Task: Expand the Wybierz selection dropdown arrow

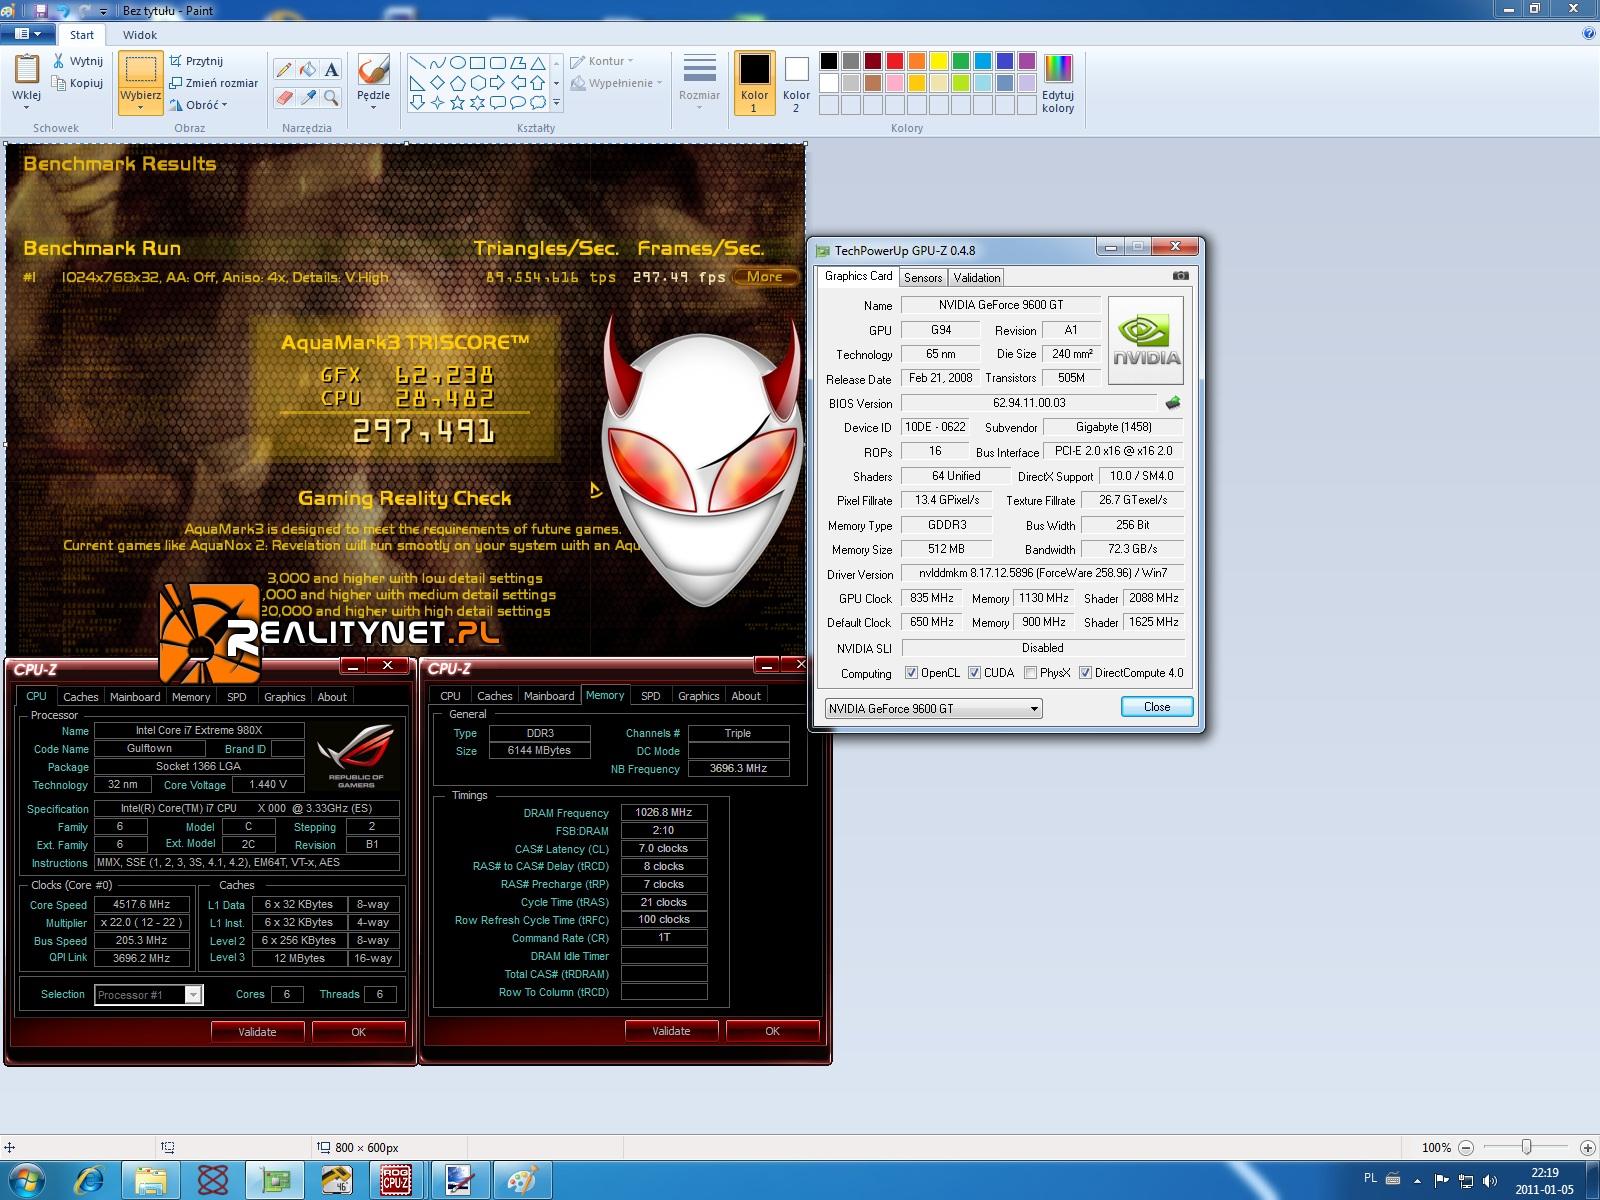Action: tap(140, 107)
